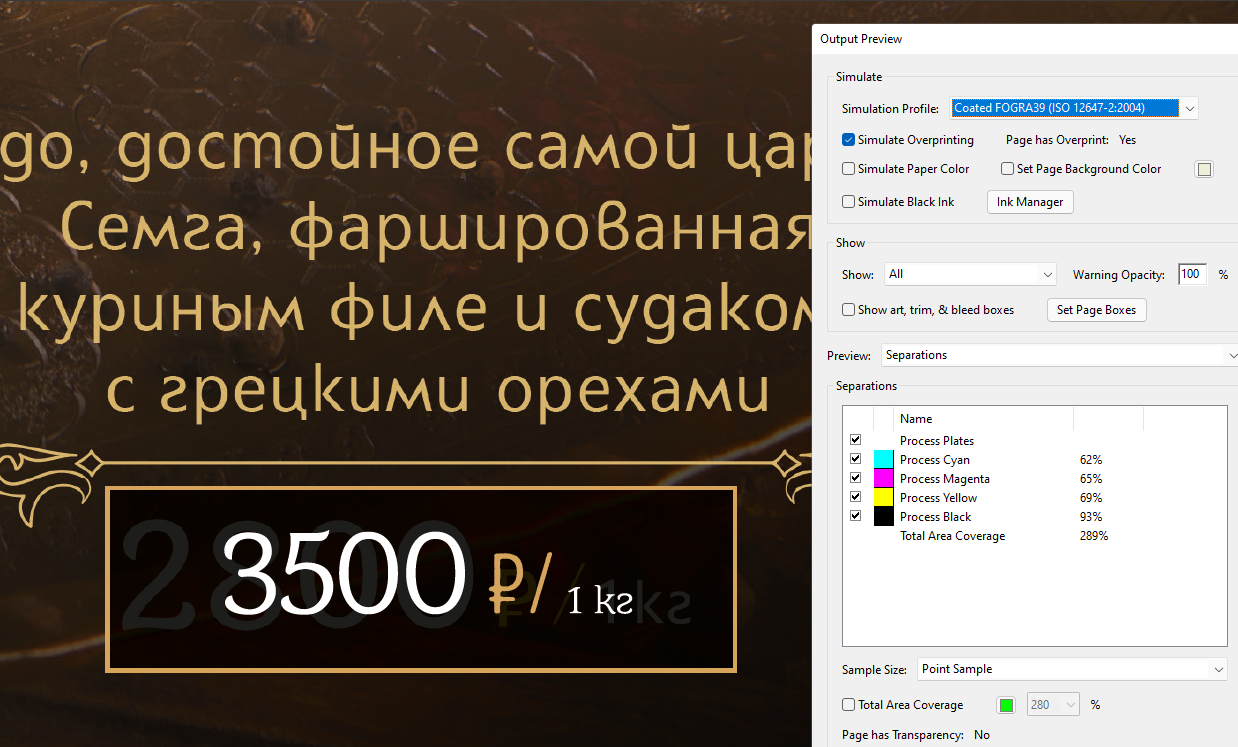
Task: Click the page background color swatch
Action: (1204, 169)
